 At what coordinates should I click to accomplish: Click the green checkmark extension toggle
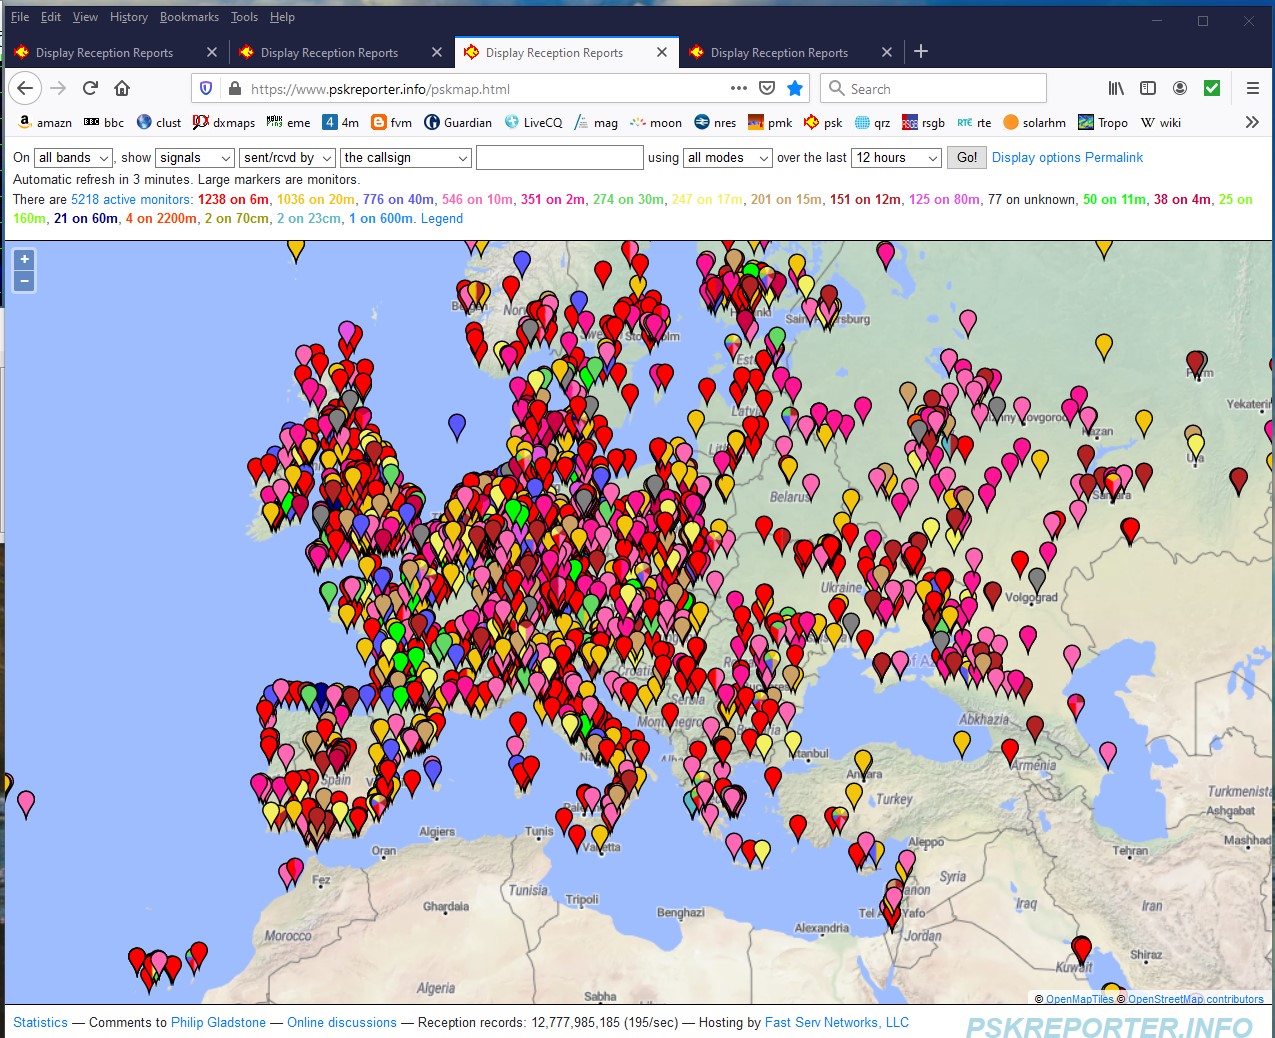tap(1211, 88)
